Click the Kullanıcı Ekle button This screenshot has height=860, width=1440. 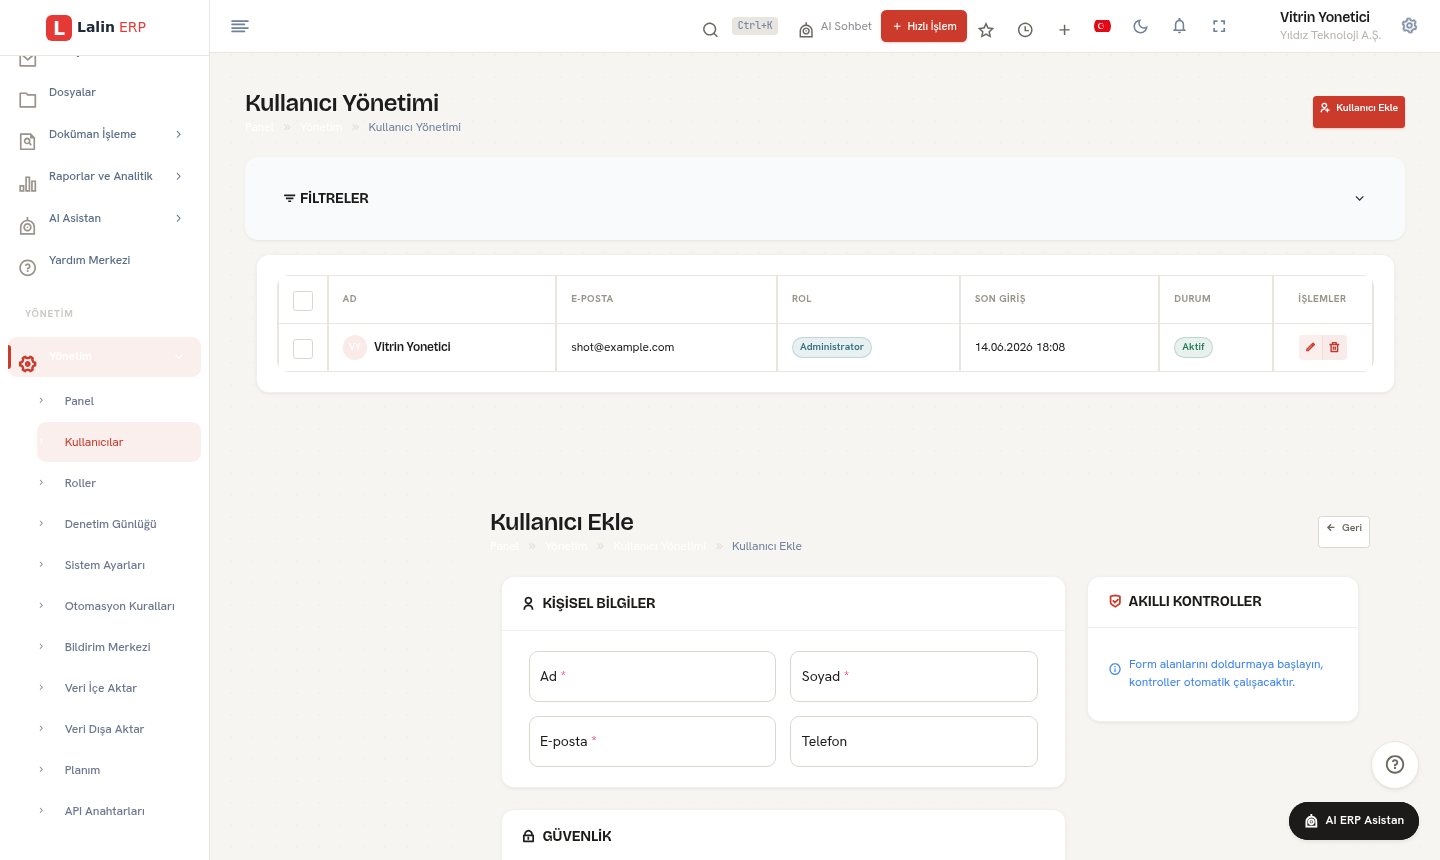click(1359, 111)
